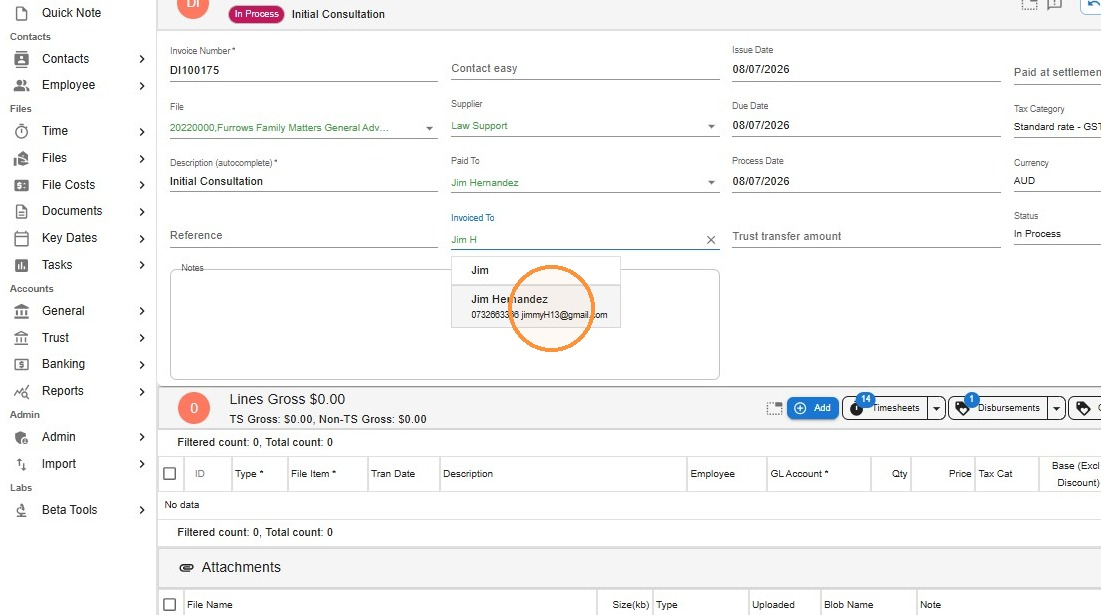Image resolution: width=1101 pixels, height=615 pixels.
Task: Expand the Import menu chevron
Action: [x=142, y=464]
